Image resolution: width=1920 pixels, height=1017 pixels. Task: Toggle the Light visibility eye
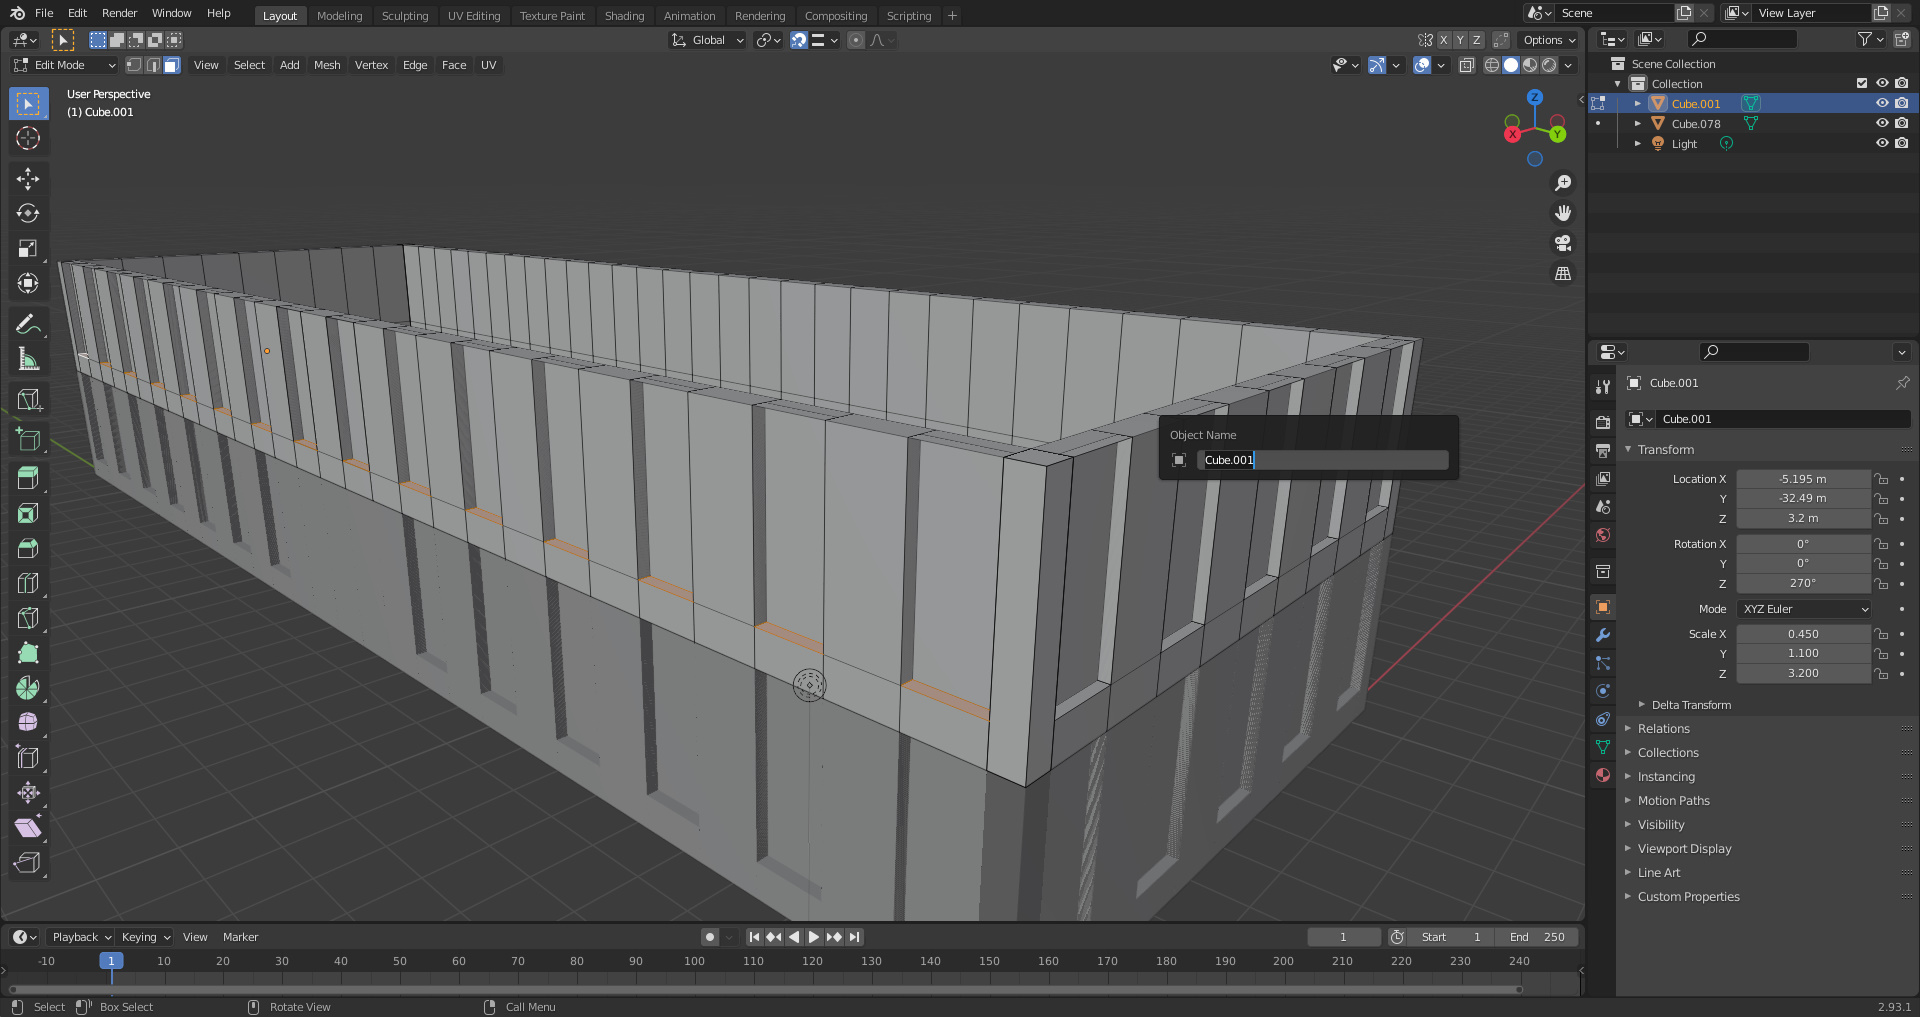(x=1881, y=143)
